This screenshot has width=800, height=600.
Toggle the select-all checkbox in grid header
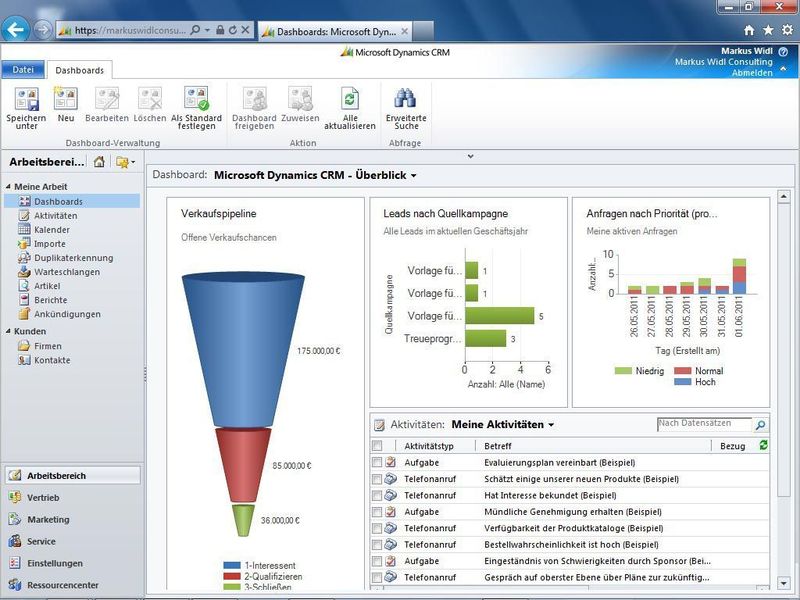click(x=377, y=446)
